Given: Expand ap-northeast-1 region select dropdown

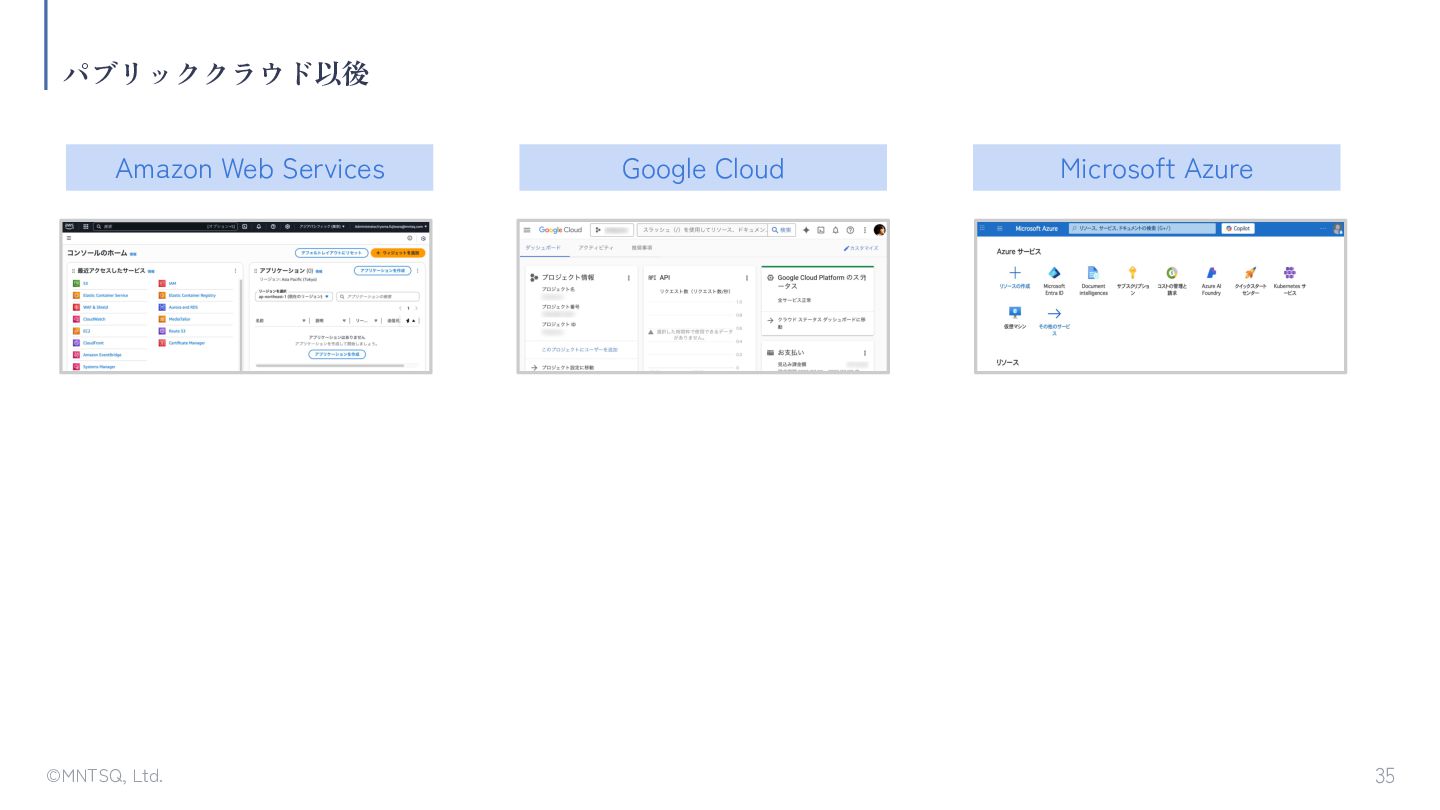Looking at the screenshot, I should tap(294, 297).
